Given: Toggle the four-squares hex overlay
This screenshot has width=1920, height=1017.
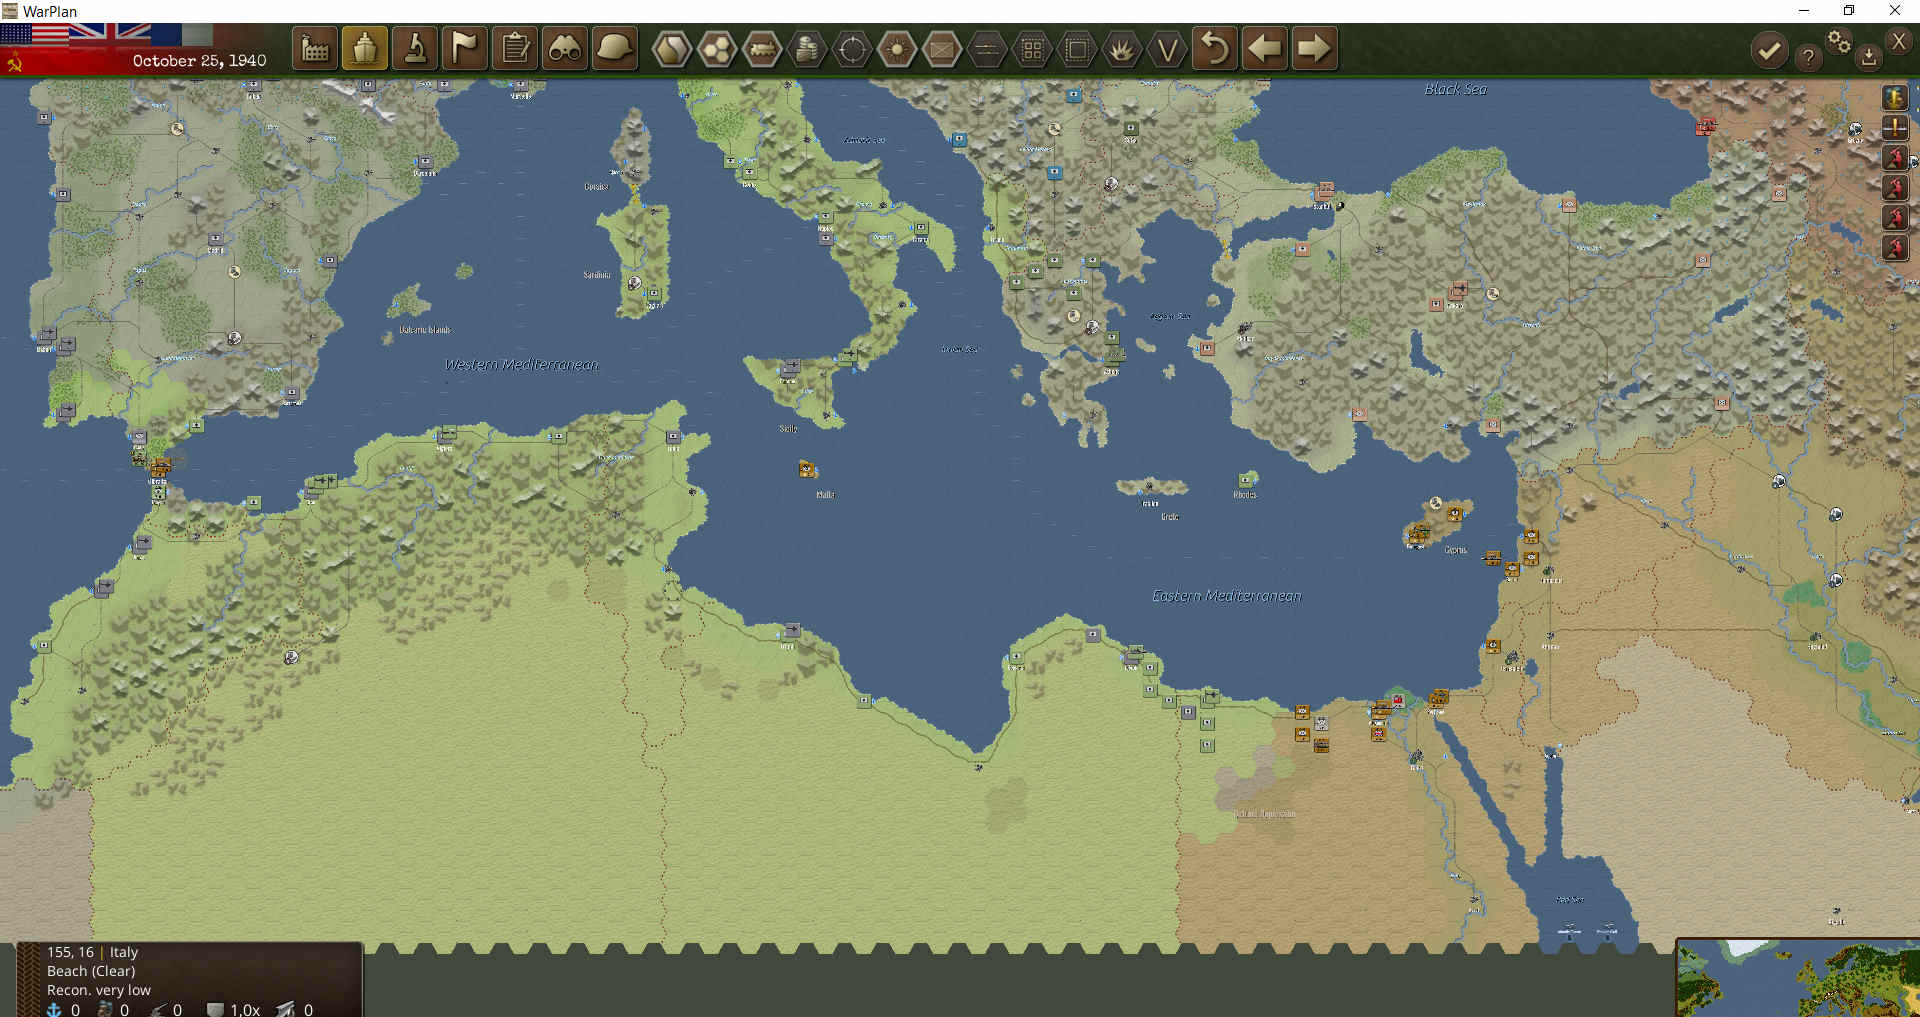Looking at the screenshot, I should 1032,49.
